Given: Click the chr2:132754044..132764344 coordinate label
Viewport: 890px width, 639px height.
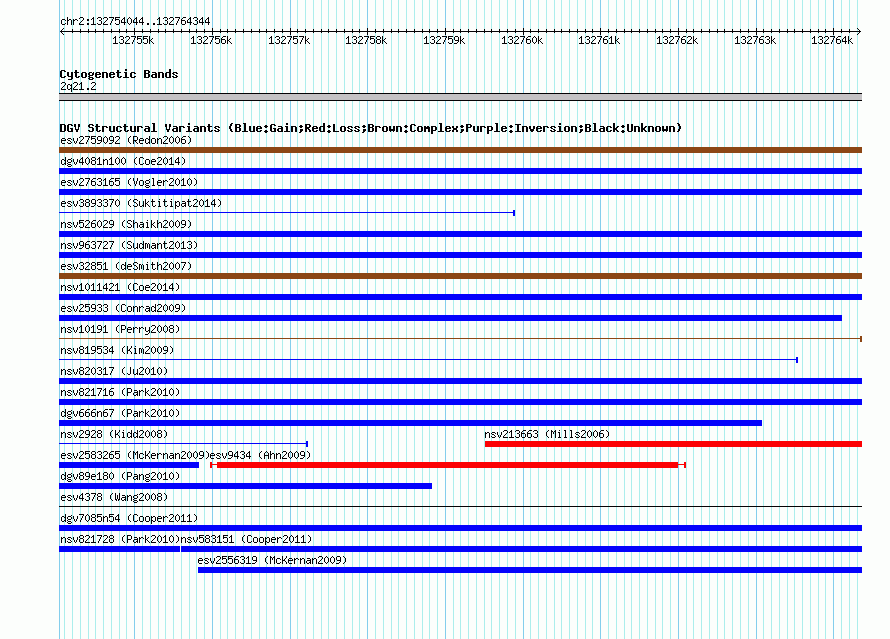Looking at the screenshot, I should click(135, 21).
